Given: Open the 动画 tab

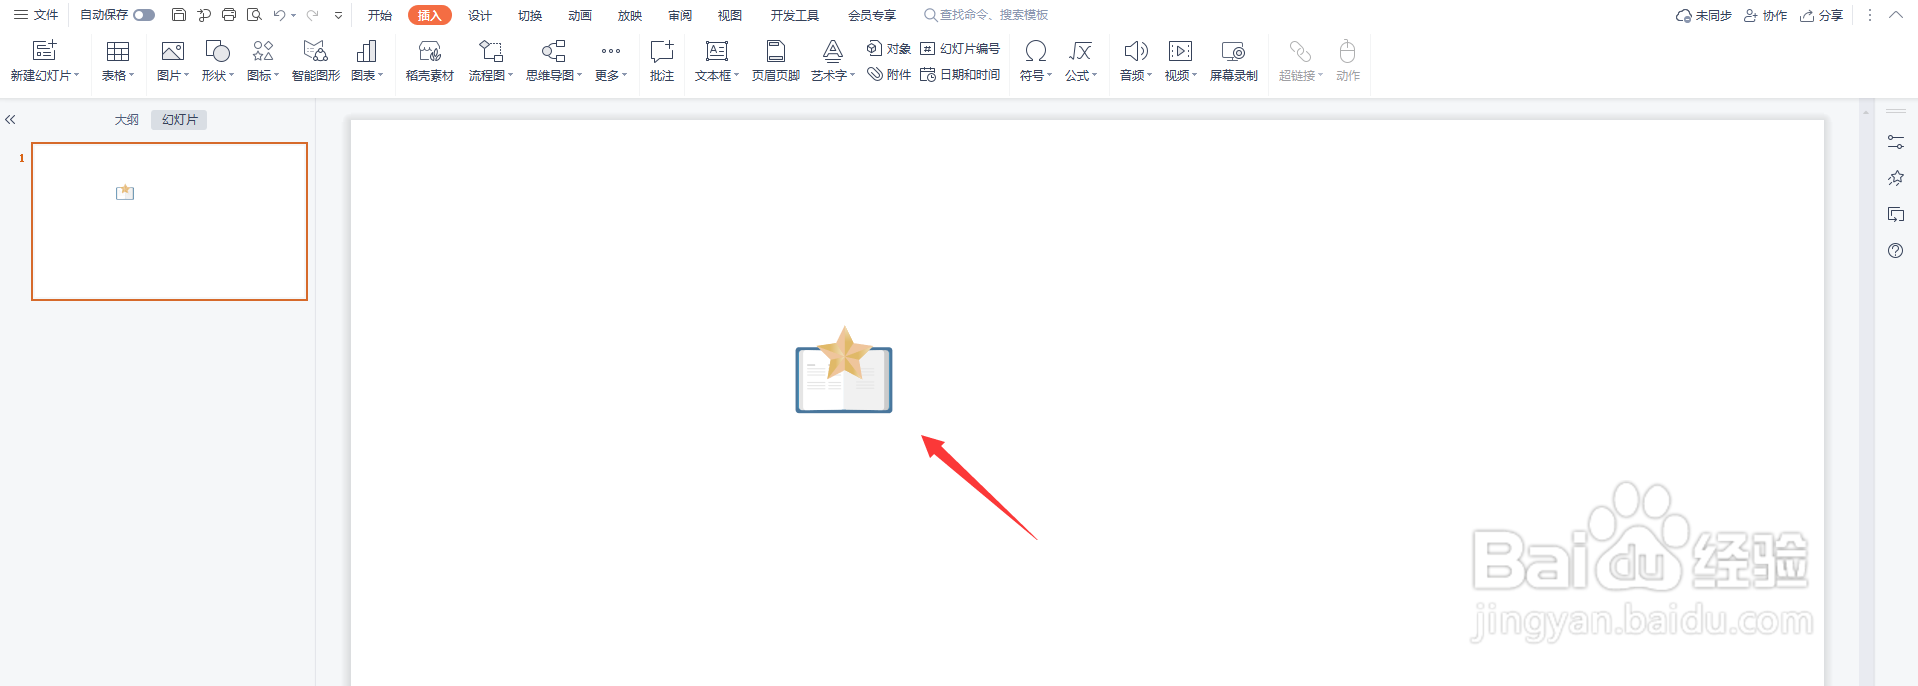Looking at the screenshot, I should (x=580, y=15).
